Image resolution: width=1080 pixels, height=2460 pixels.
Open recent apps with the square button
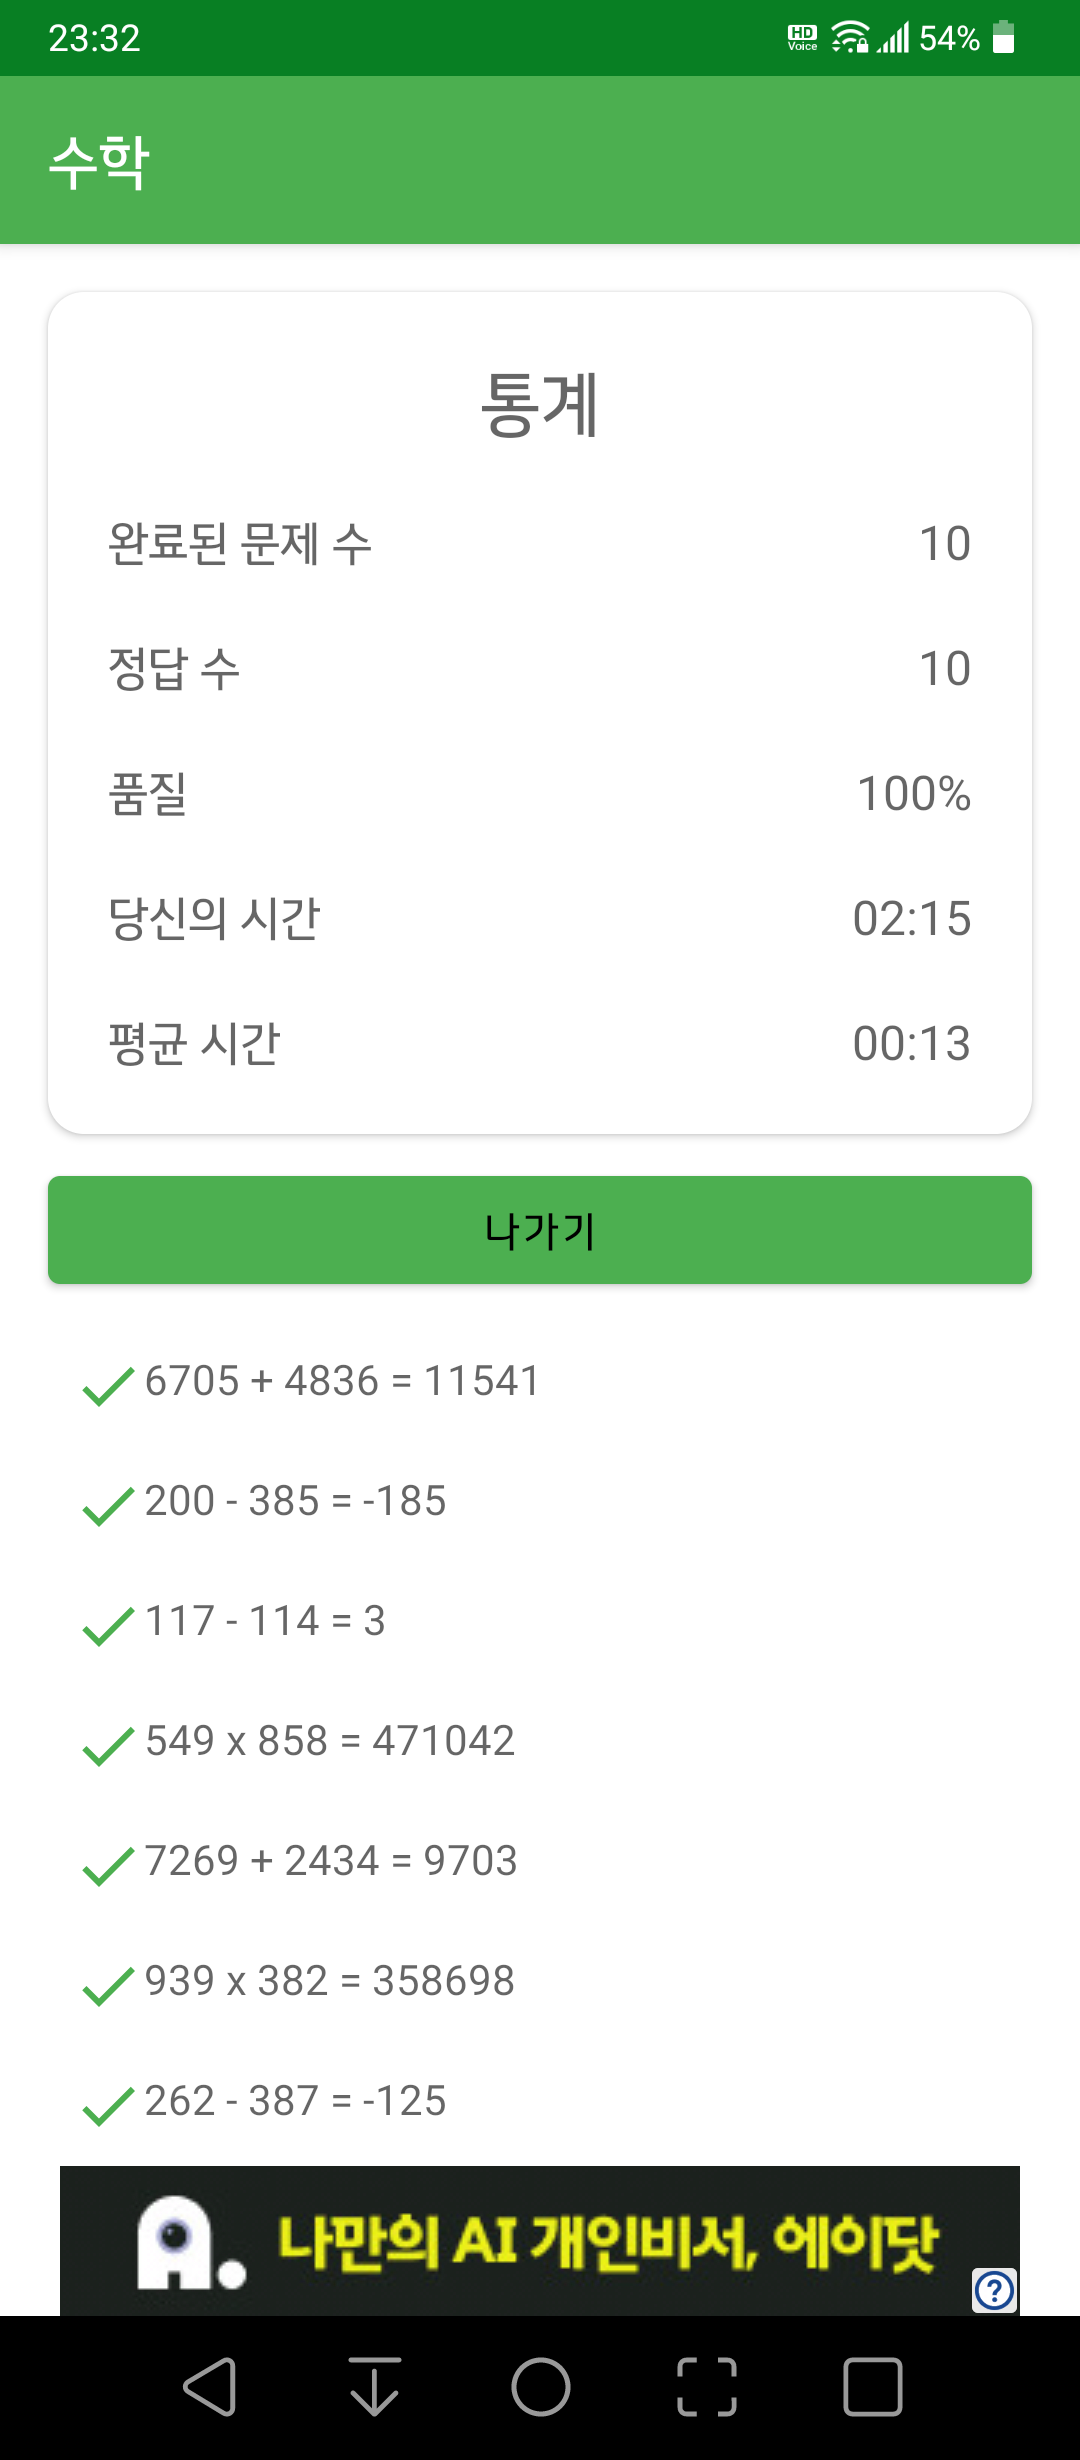pos(873,2387)
